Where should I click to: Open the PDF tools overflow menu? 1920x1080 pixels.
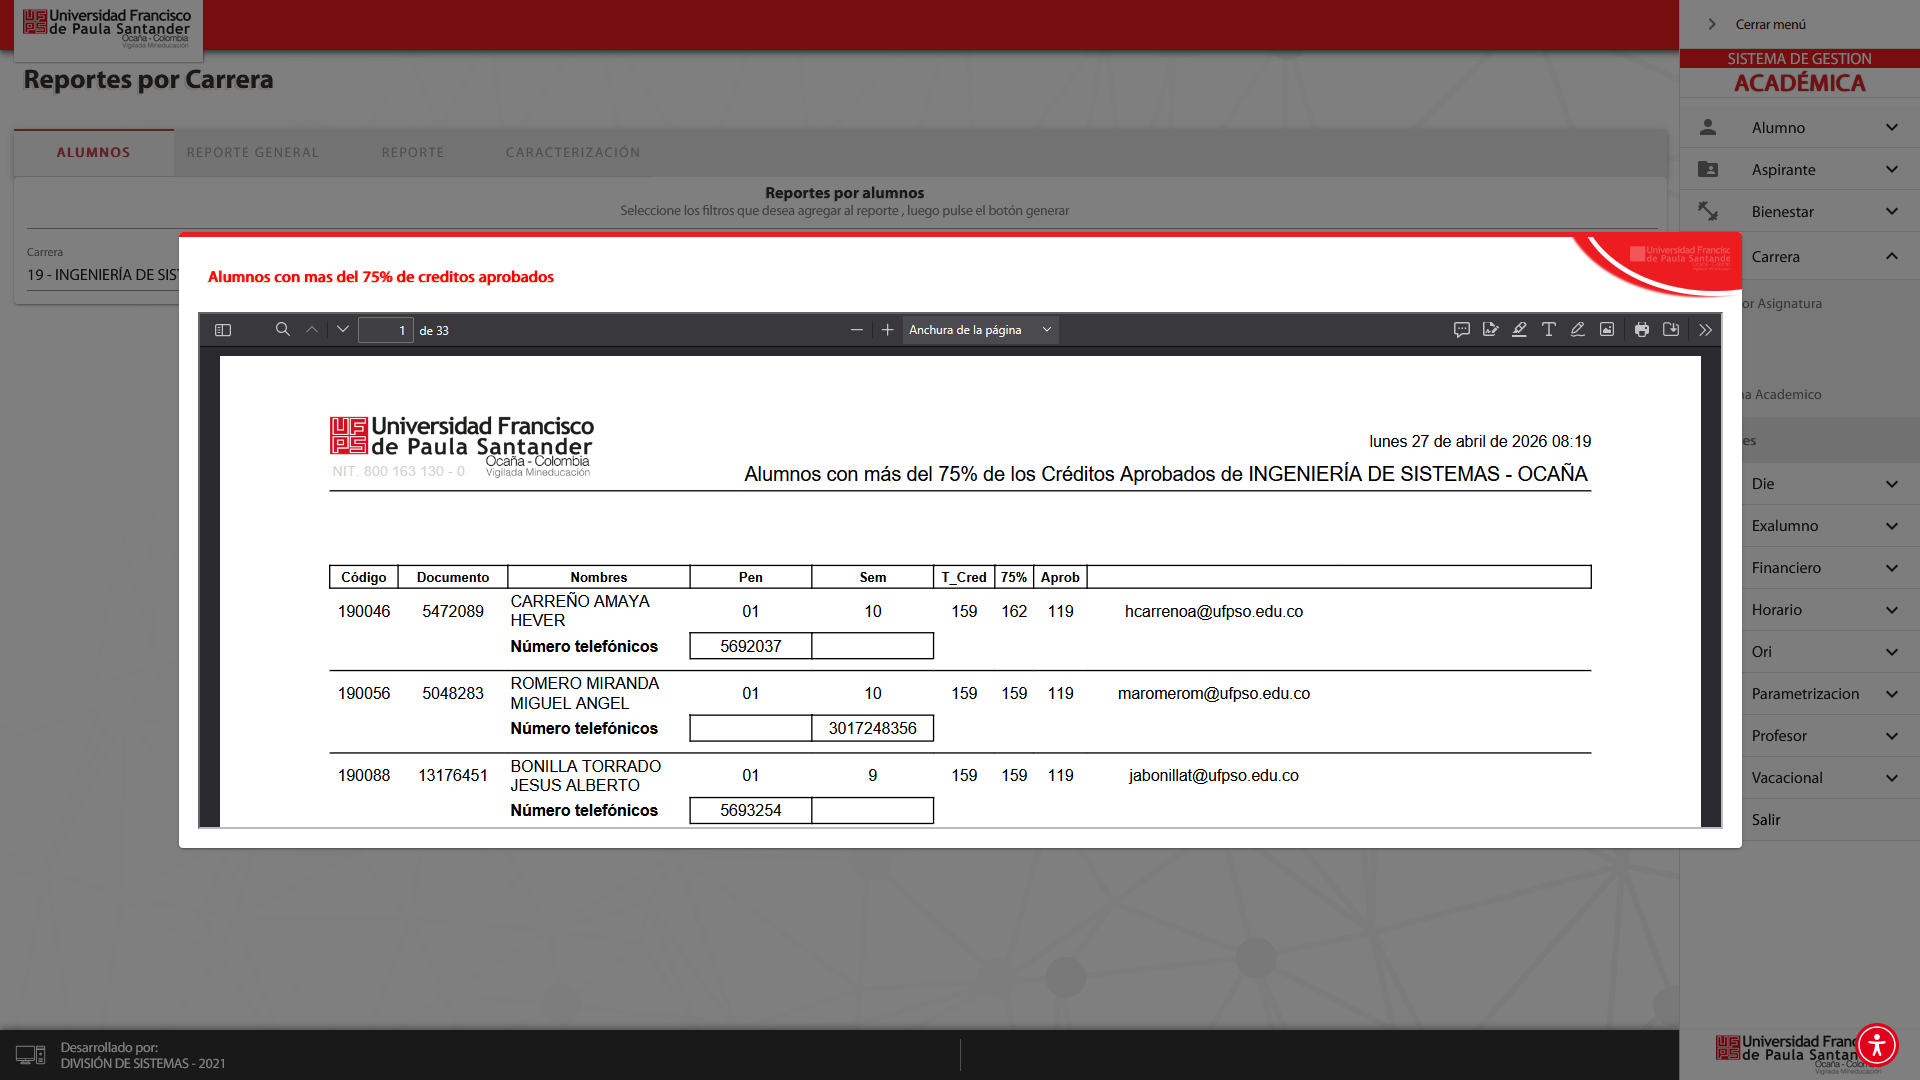[1705, 329]
